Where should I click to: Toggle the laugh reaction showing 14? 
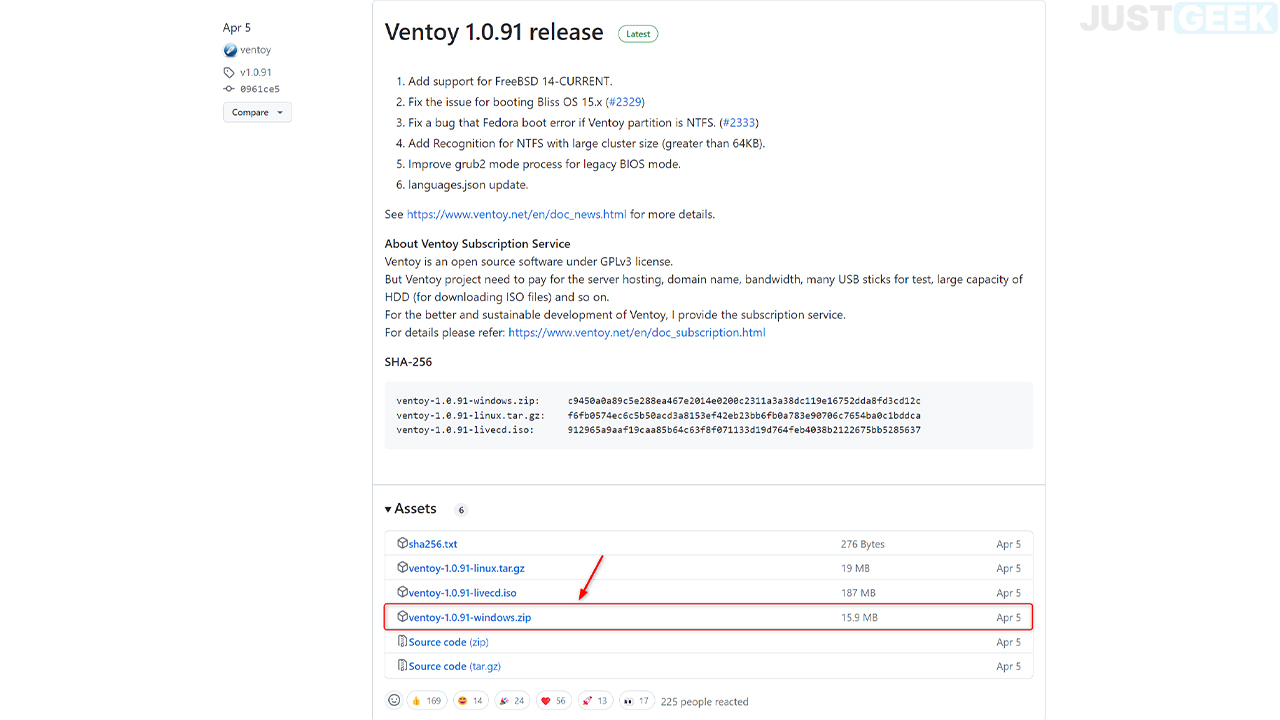[470, 701]
